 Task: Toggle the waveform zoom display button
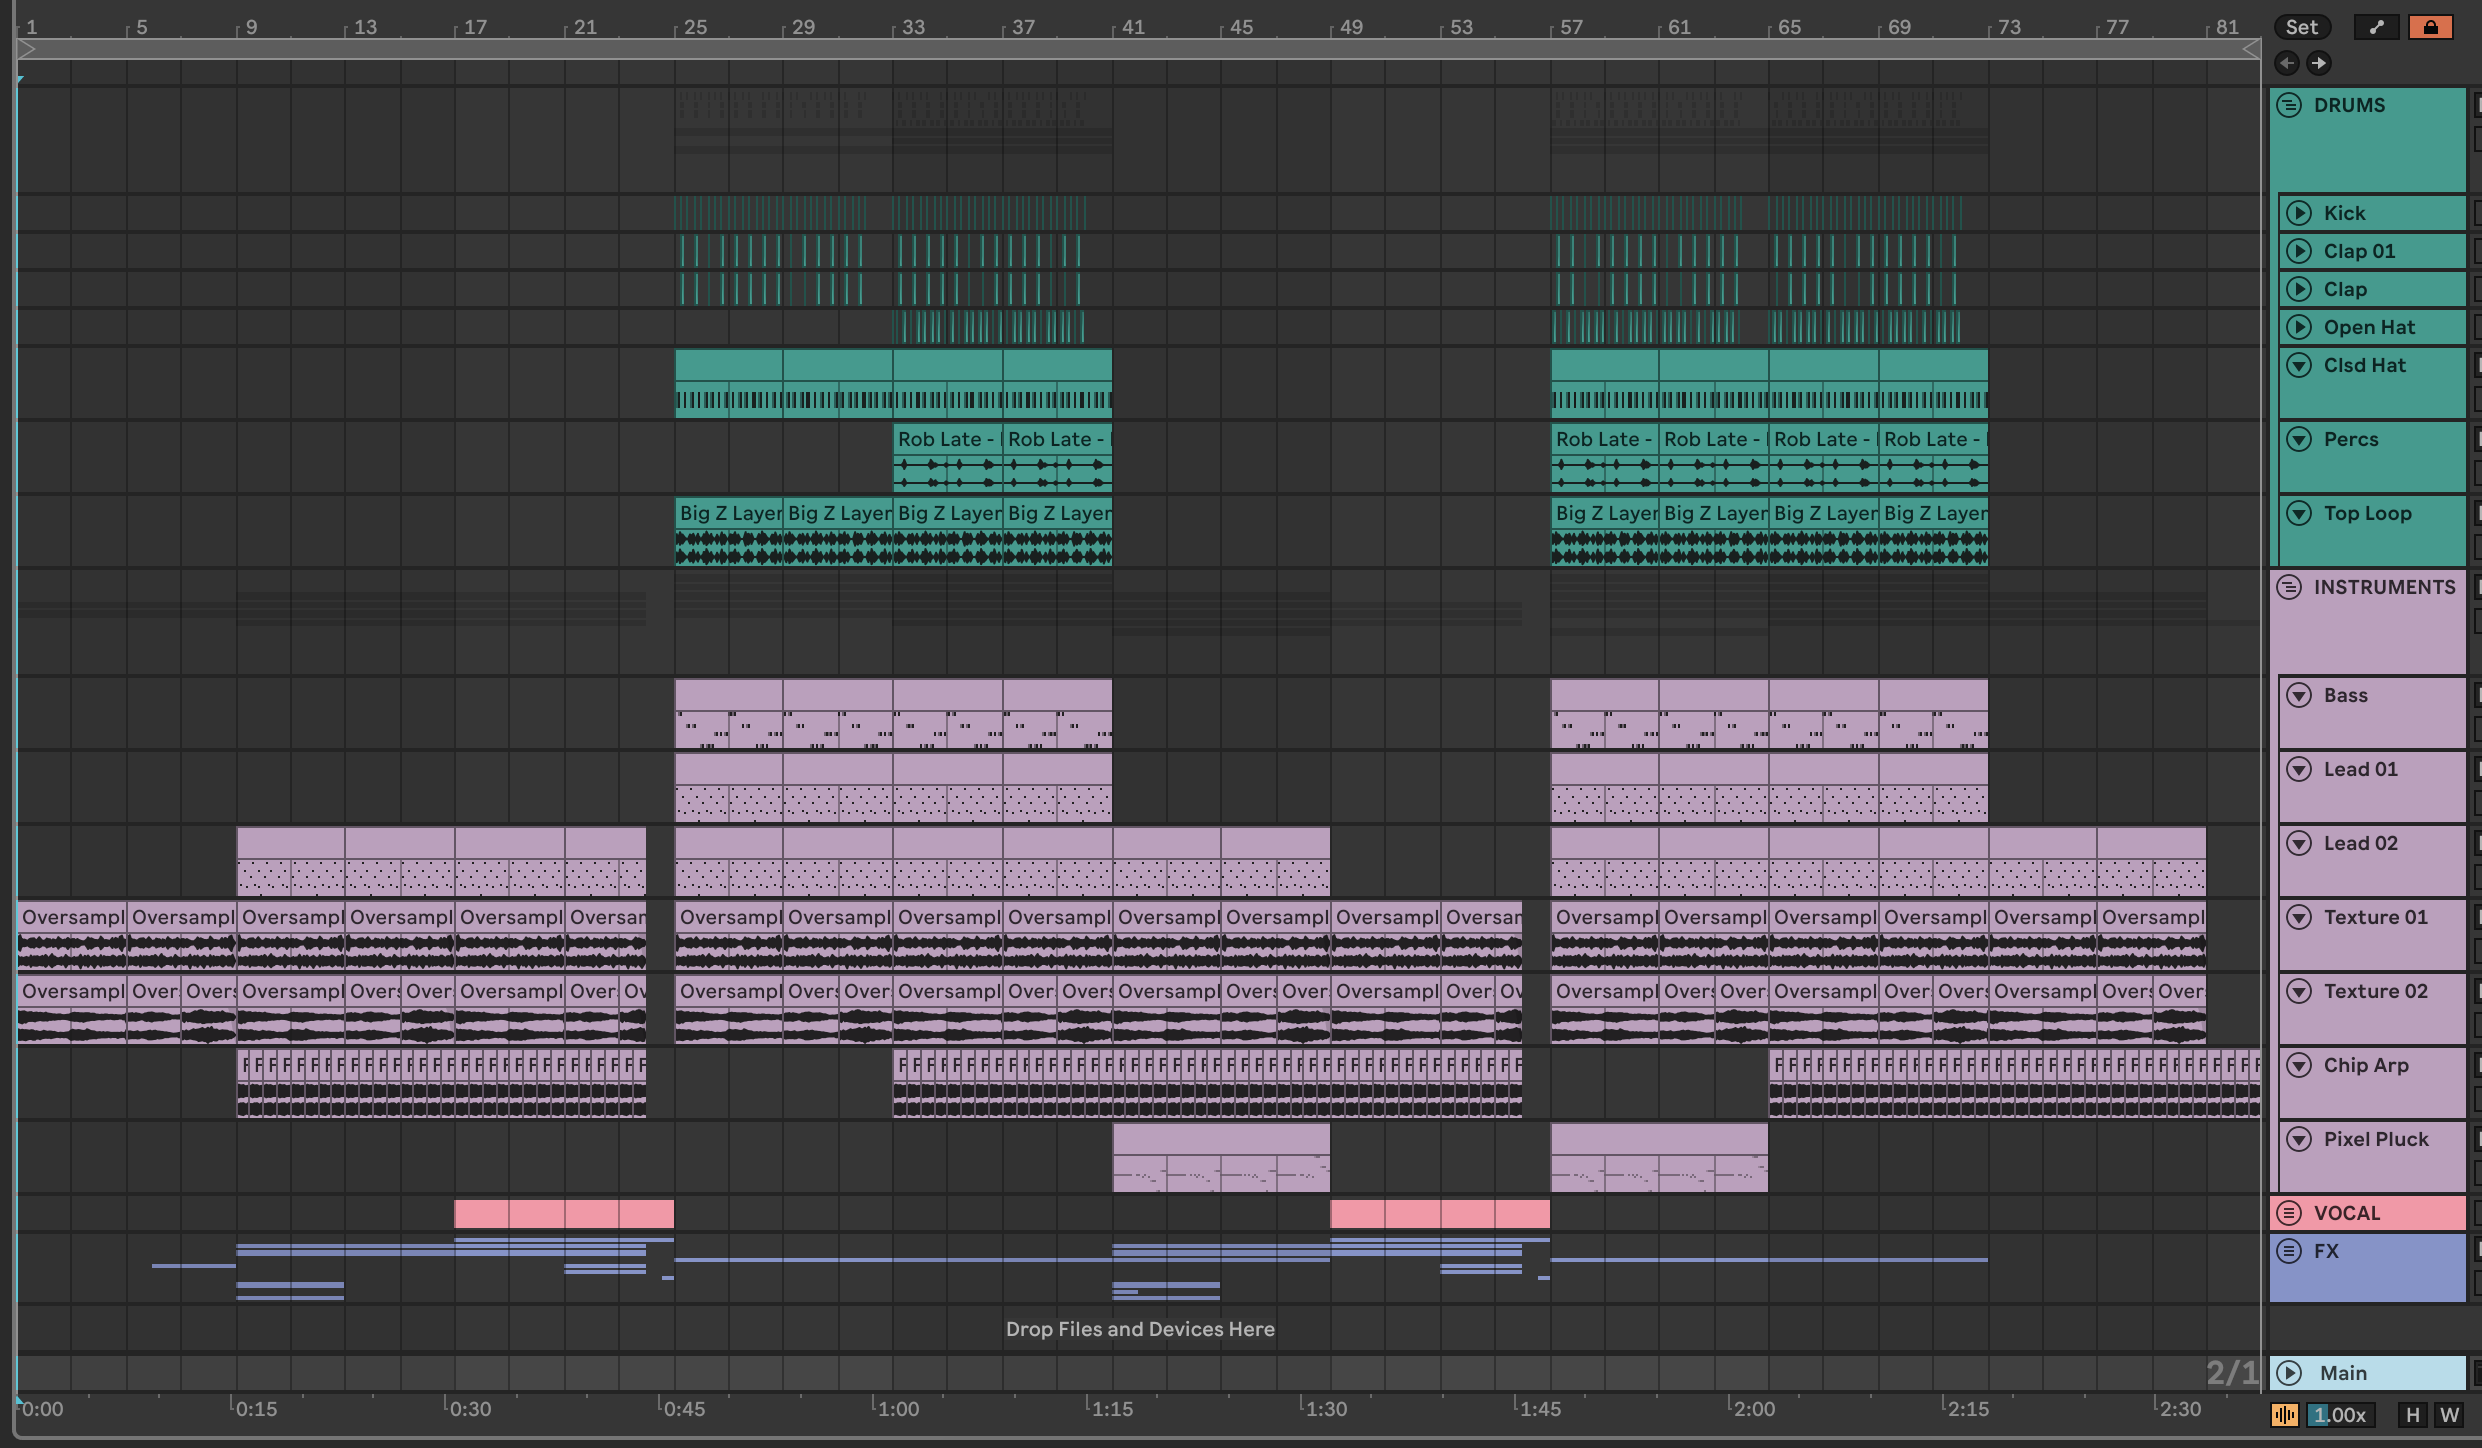coord(2285,1415)
